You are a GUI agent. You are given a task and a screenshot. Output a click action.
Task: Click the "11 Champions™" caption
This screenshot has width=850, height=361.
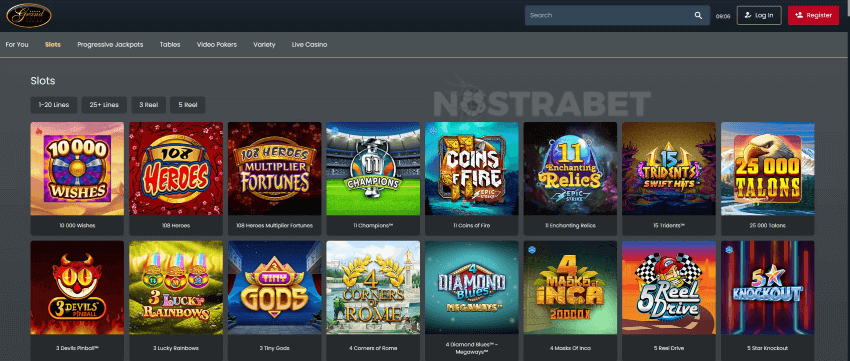coord(373,225)
